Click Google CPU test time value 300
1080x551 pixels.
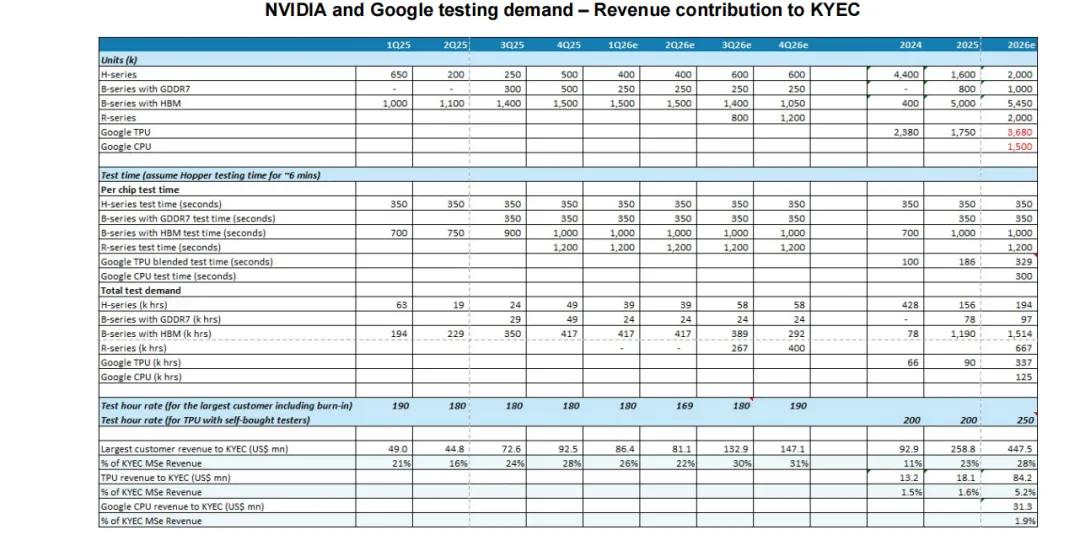1024,276
